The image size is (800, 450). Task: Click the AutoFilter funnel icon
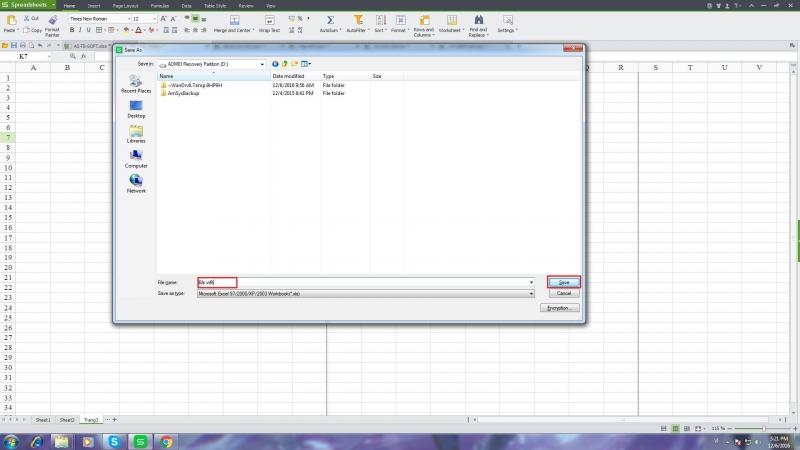358,20
